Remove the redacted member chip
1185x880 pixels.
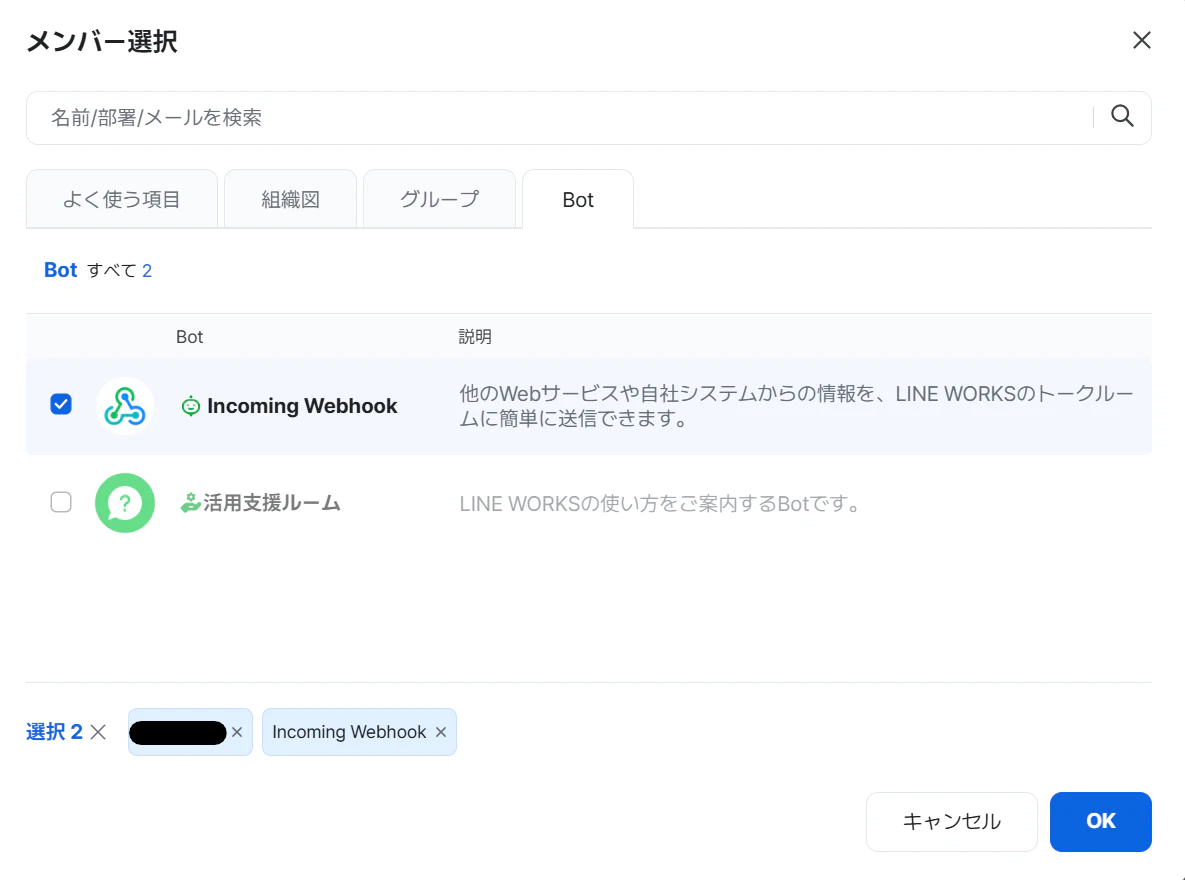[237, 732]
